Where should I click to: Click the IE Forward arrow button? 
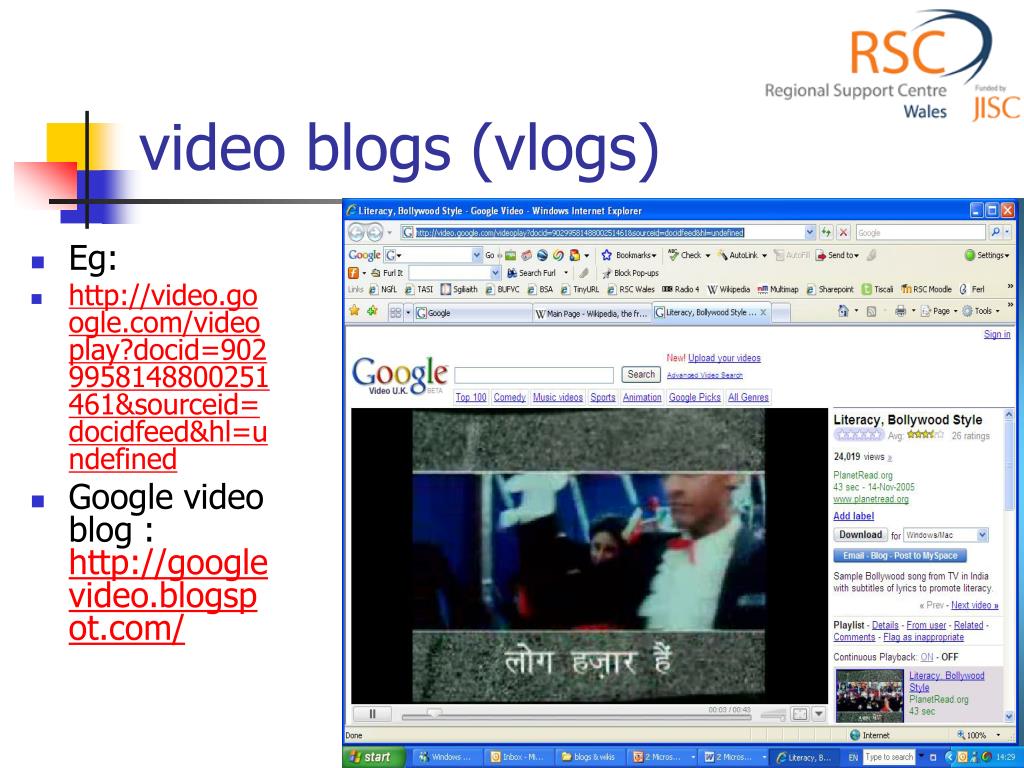[375, 232]
